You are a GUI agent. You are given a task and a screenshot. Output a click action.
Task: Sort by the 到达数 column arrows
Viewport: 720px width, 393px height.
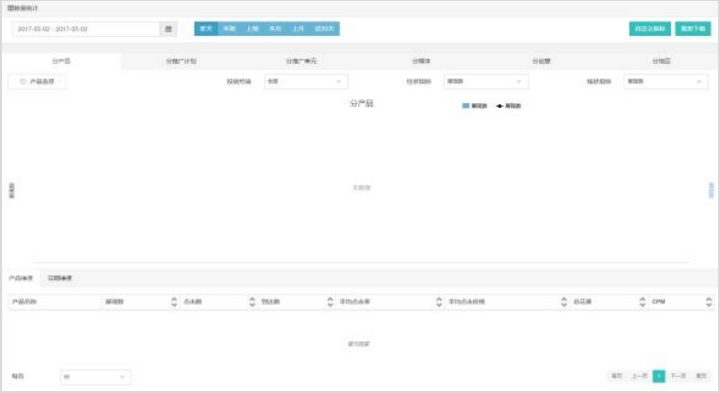(330, 302)
